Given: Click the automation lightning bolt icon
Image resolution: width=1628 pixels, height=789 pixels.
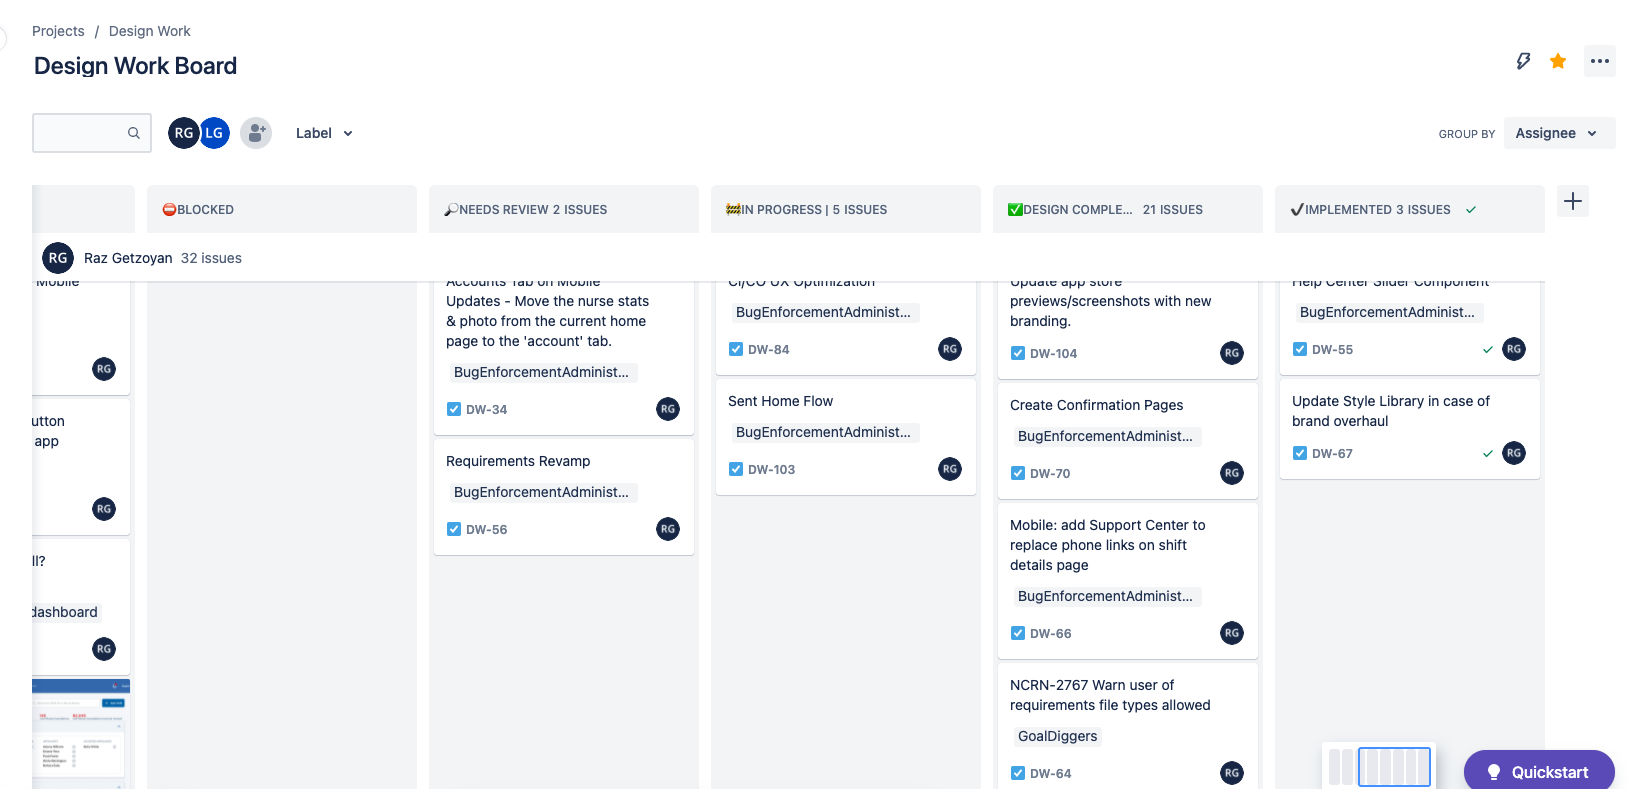Looking at the screenshot, I should (1523, 61).
